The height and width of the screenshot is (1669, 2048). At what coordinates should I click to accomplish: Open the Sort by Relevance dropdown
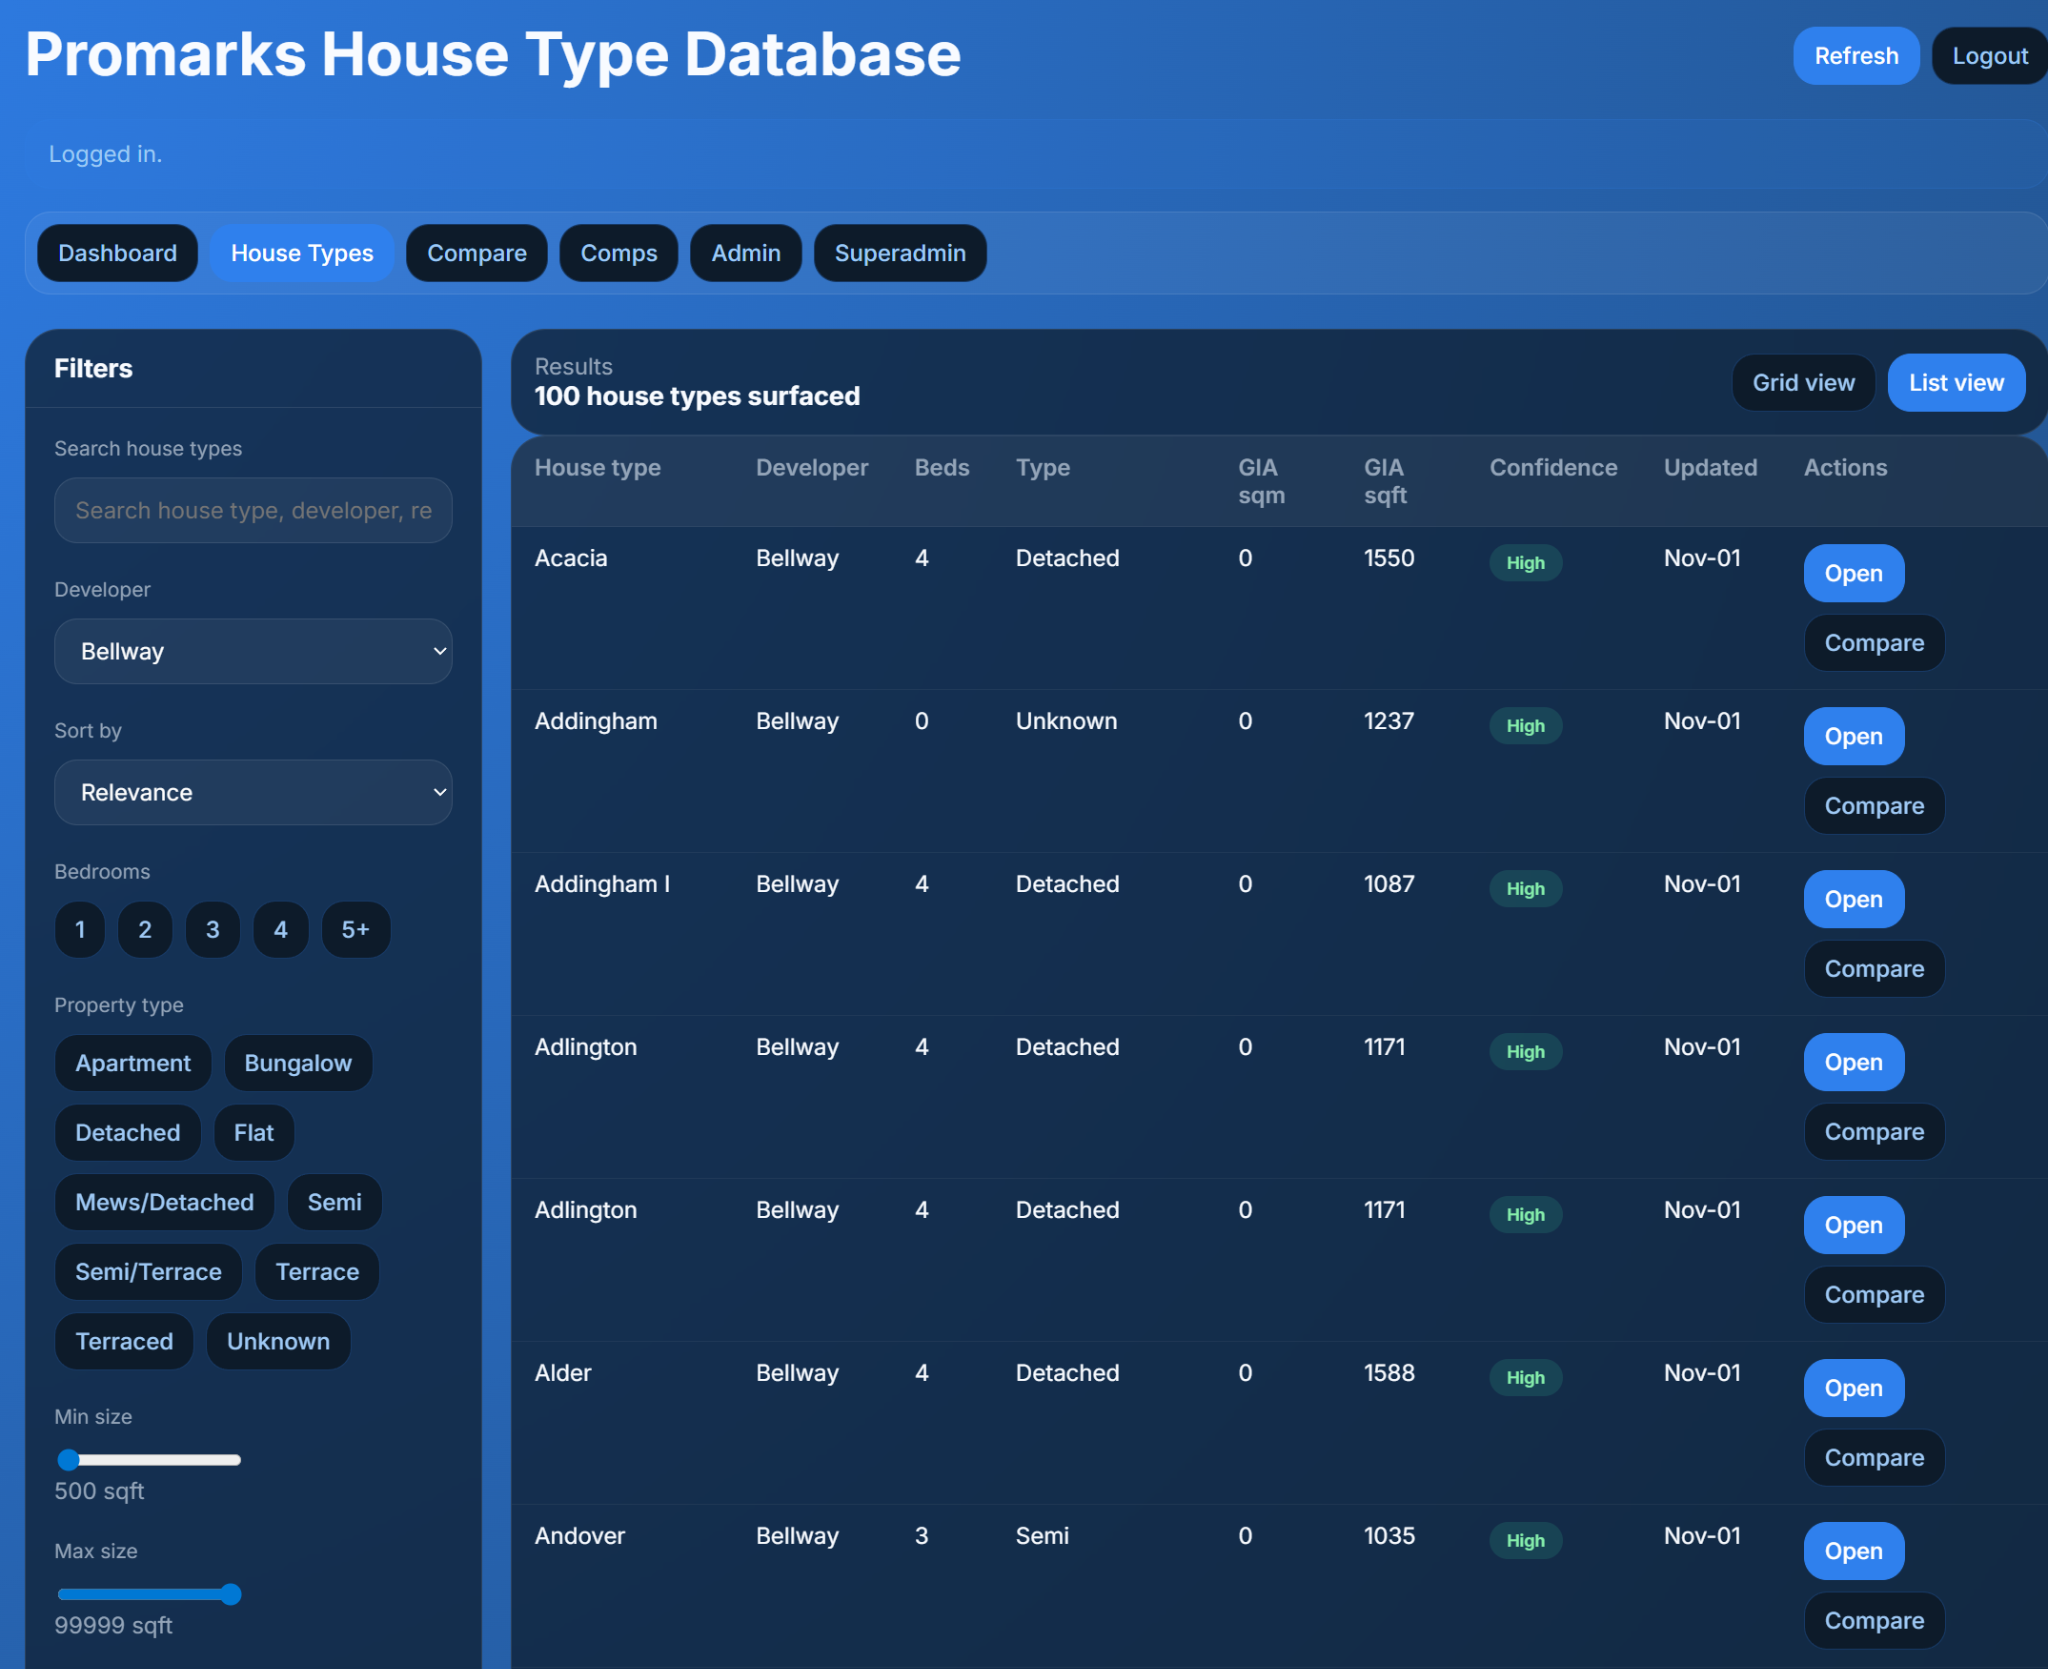coord(253,792)
